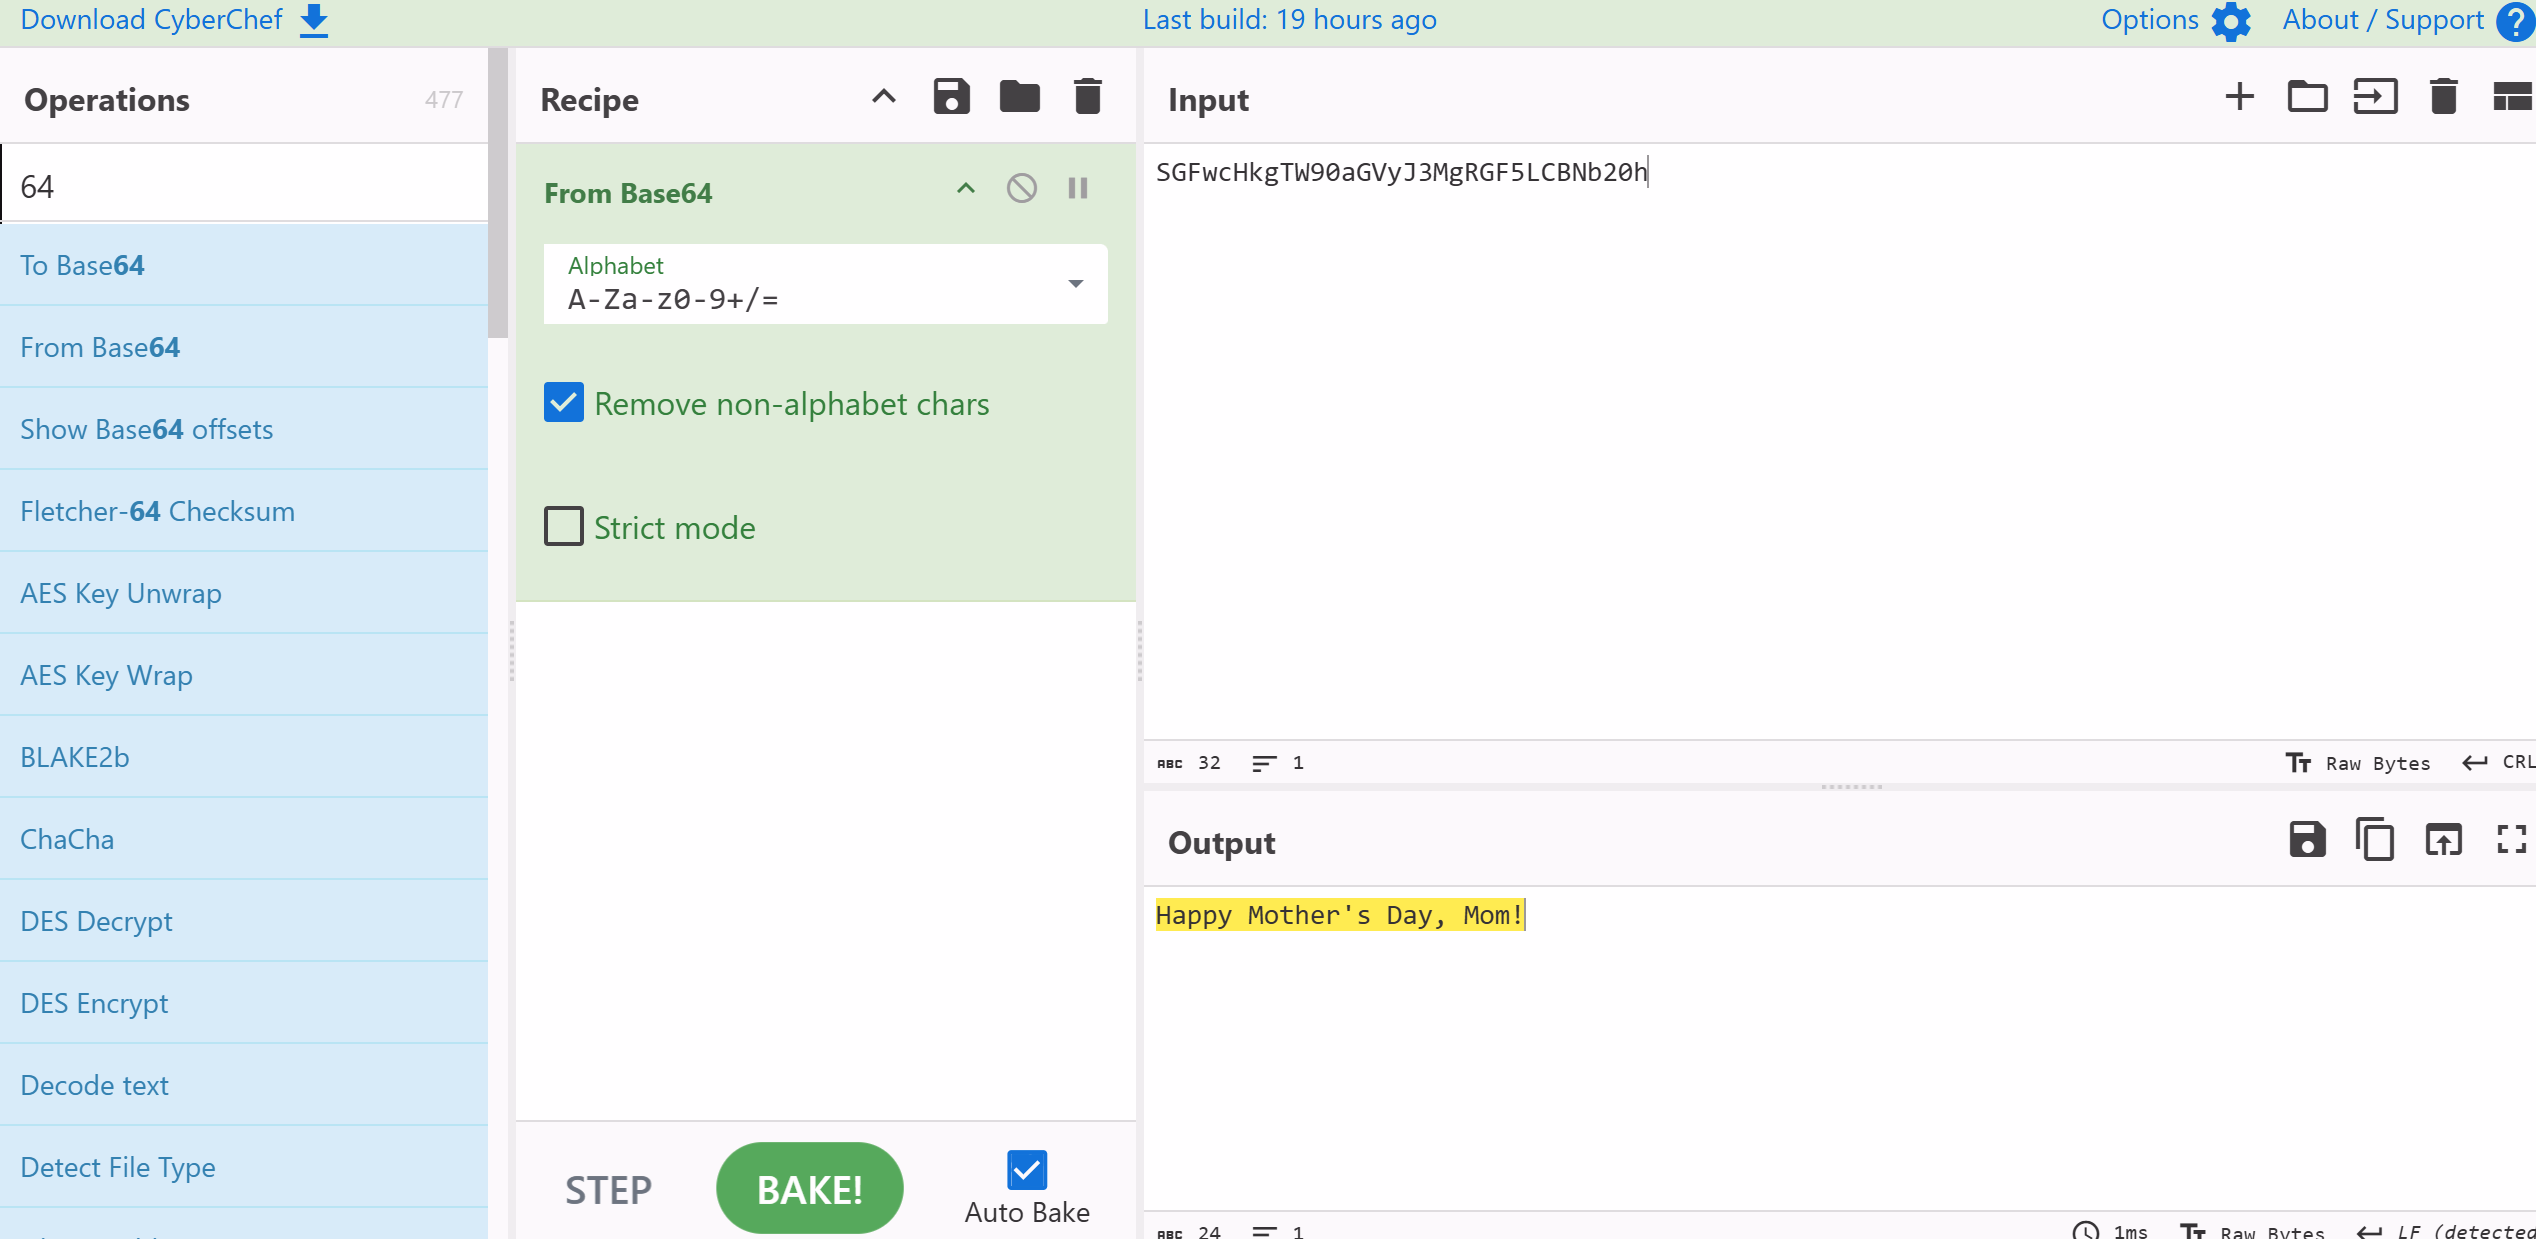Toggle the Auto Bake checkbox
Image resolution: width=2536 pixels, height=1239 pixels.
pos(1027,1170)
